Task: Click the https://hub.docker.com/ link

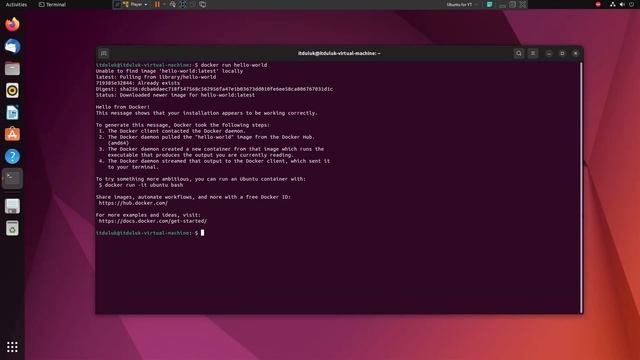Action: coord(133,203)
